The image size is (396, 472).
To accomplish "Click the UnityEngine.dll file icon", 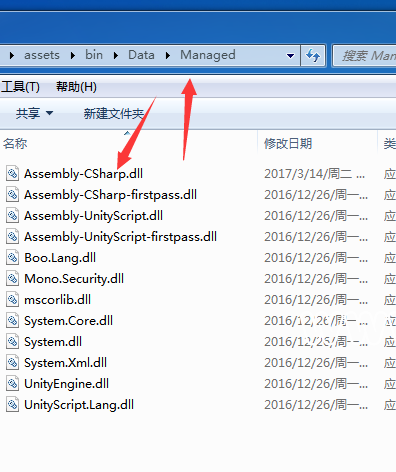I will coord(12,384).
